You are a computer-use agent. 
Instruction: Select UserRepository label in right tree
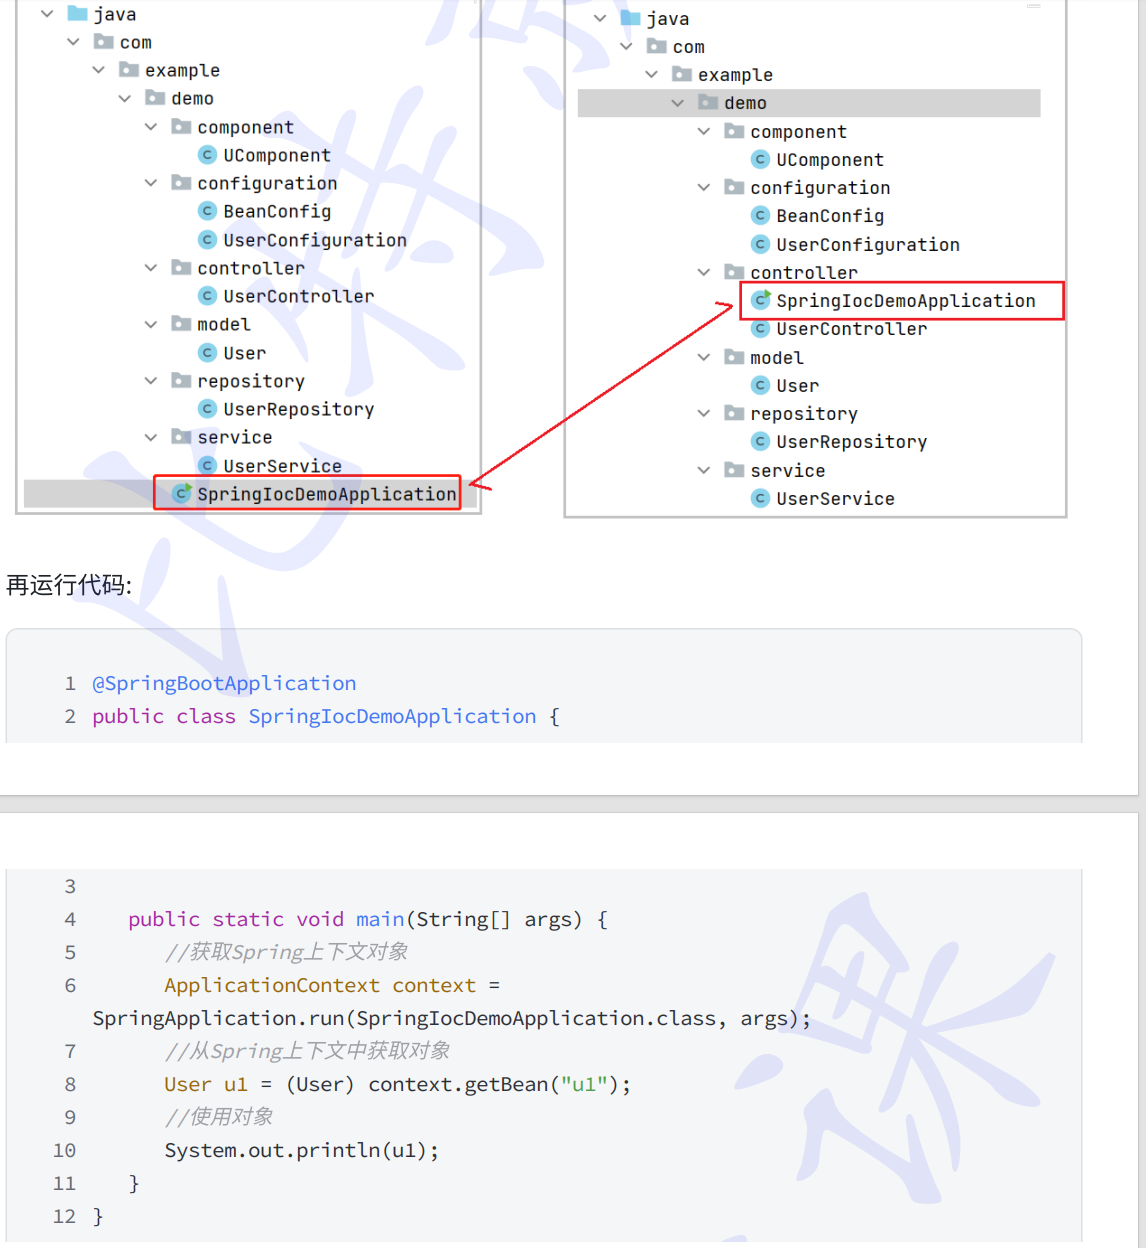tap(852, 442)
